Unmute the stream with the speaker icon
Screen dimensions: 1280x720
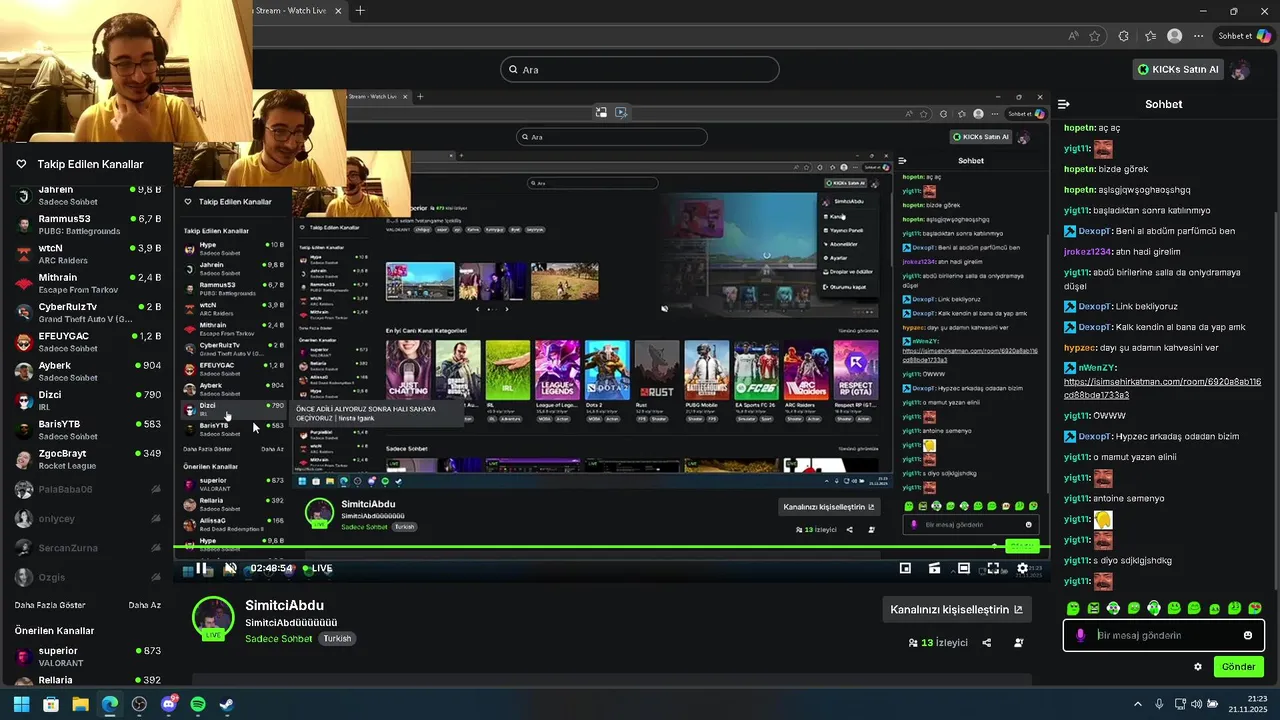coord(230,568)
